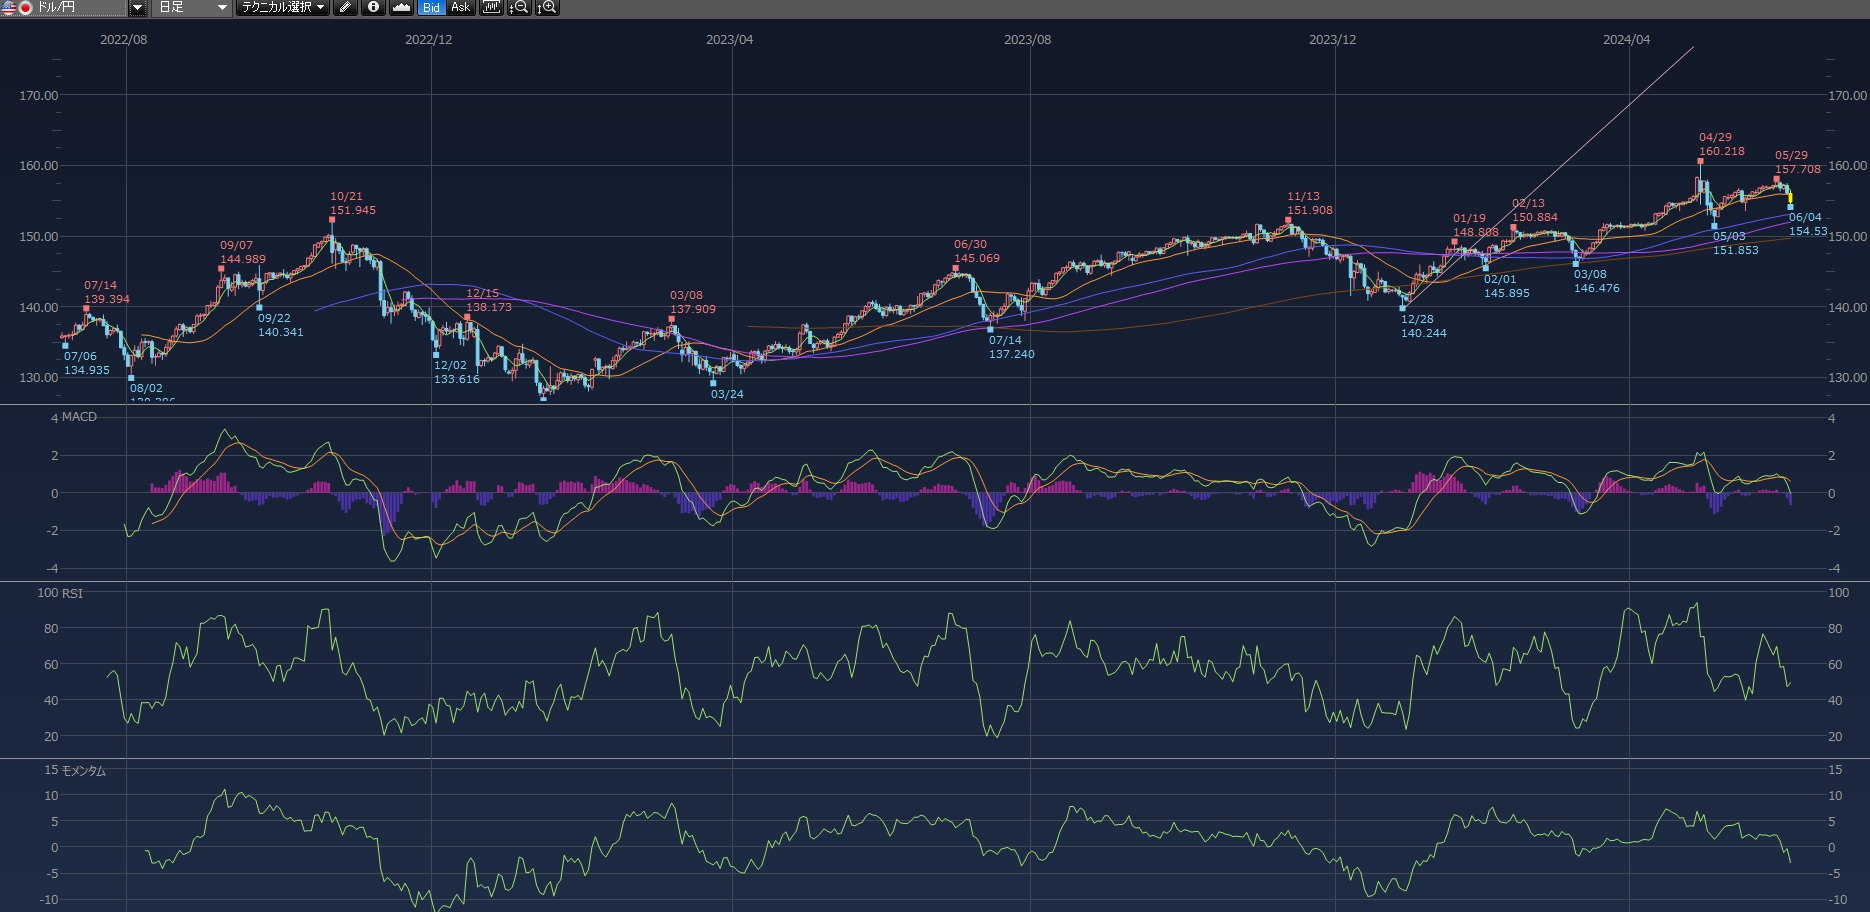Select the 12/28 140.244 low marker
Viewport: 1870px width, 912px height.
pyautogui.click(x=1402, y=308)
